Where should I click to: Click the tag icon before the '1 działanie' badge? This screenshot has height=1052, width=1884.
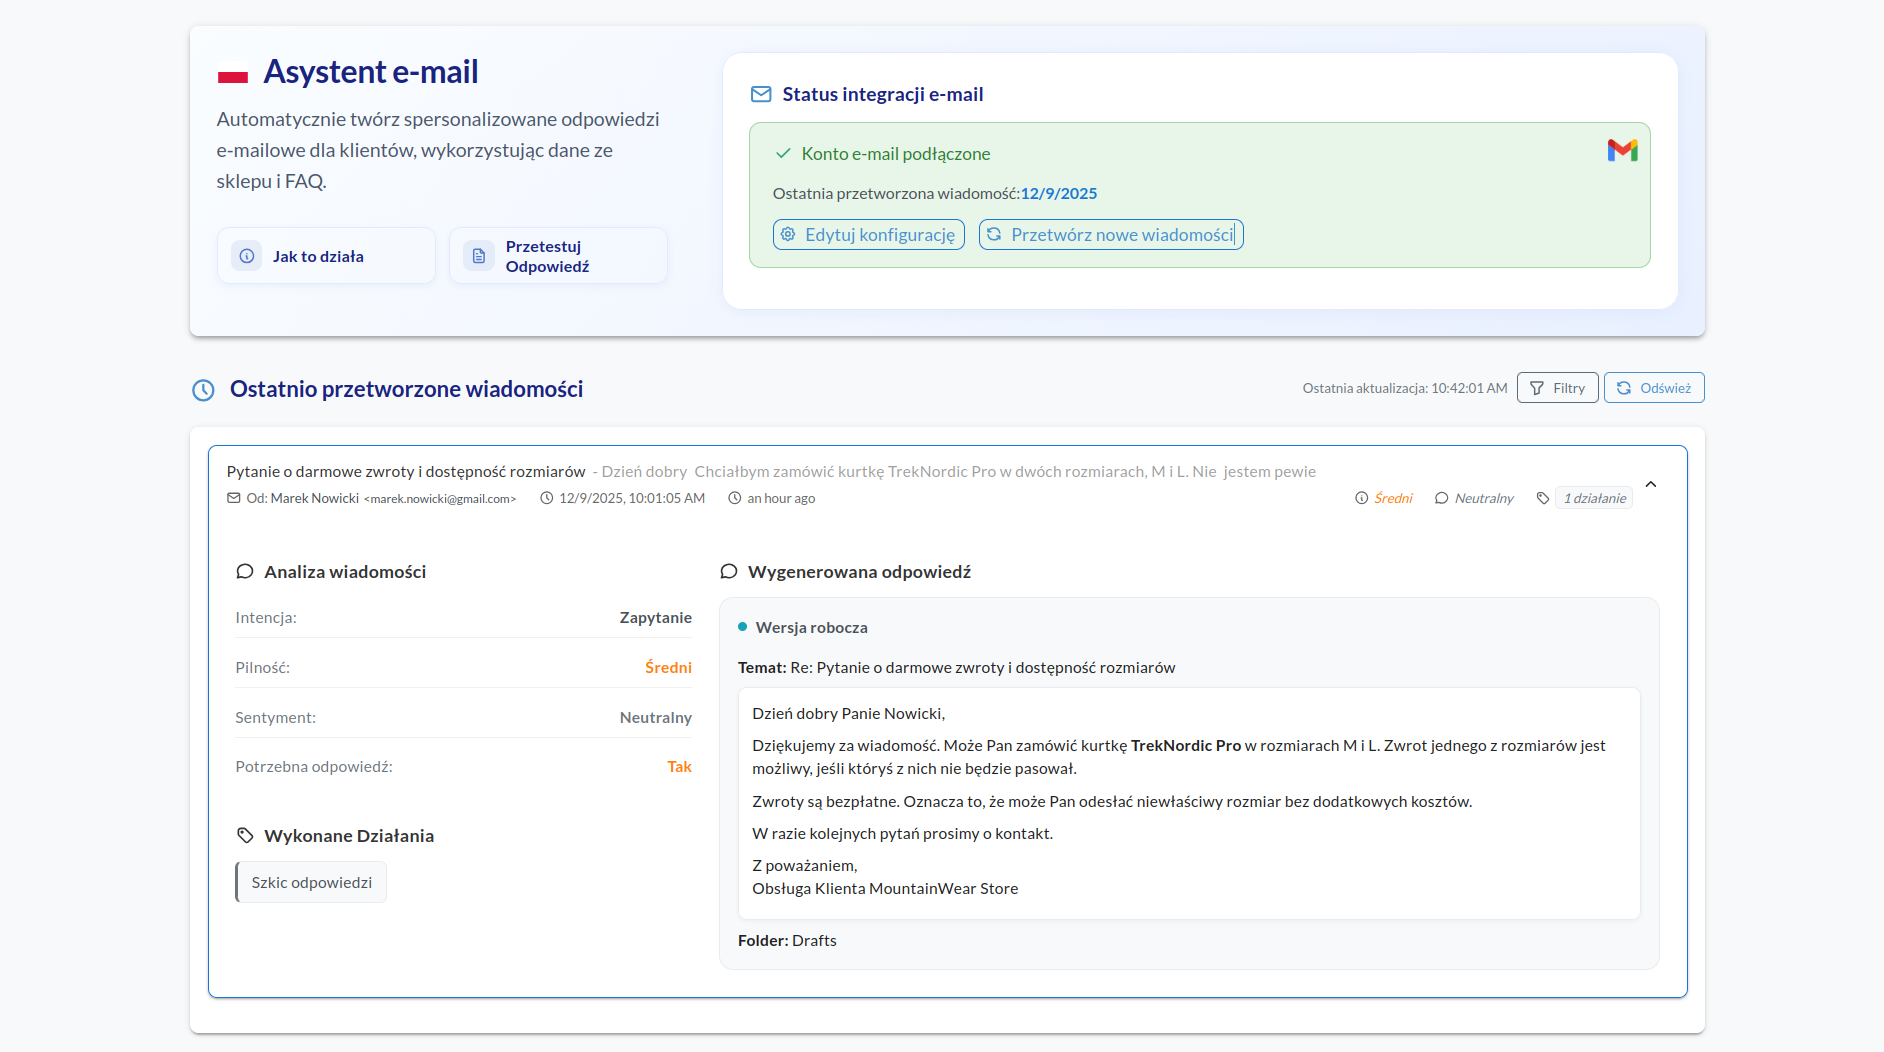tap(1542, 497)
